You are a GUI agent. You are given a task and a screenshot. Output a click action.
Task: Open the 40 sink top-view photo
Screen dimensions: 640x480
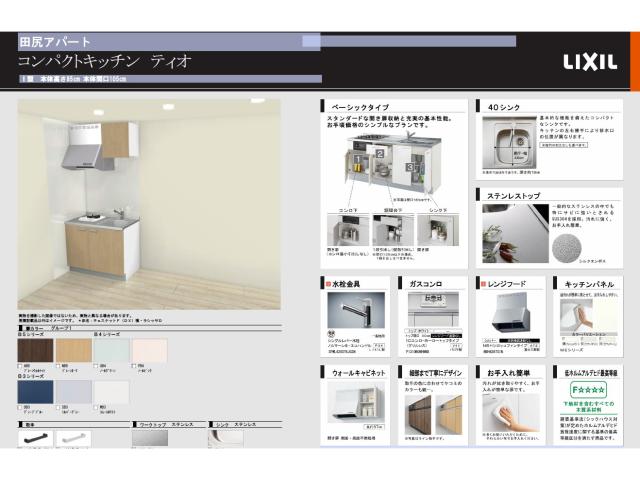tap(509, 143)
